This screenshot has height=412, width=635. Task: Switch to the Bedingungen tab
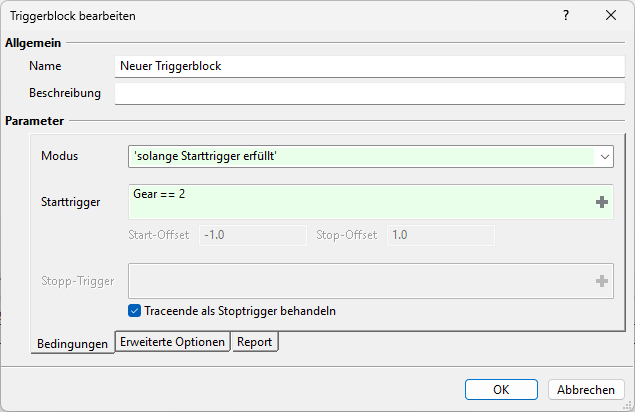pos(72,344)
